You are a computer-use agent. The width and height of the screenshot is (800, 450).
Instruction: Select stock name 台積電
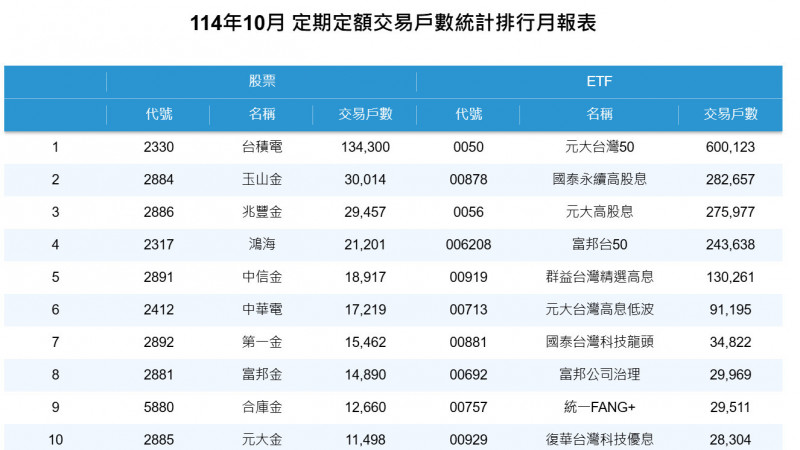point(262,147)
